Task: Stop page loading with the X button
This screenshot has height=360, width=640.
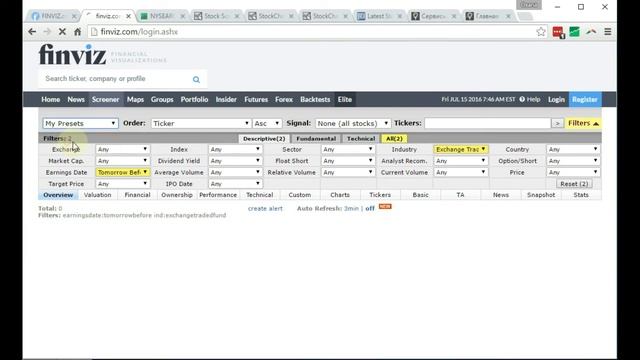Action: (62, 31)
